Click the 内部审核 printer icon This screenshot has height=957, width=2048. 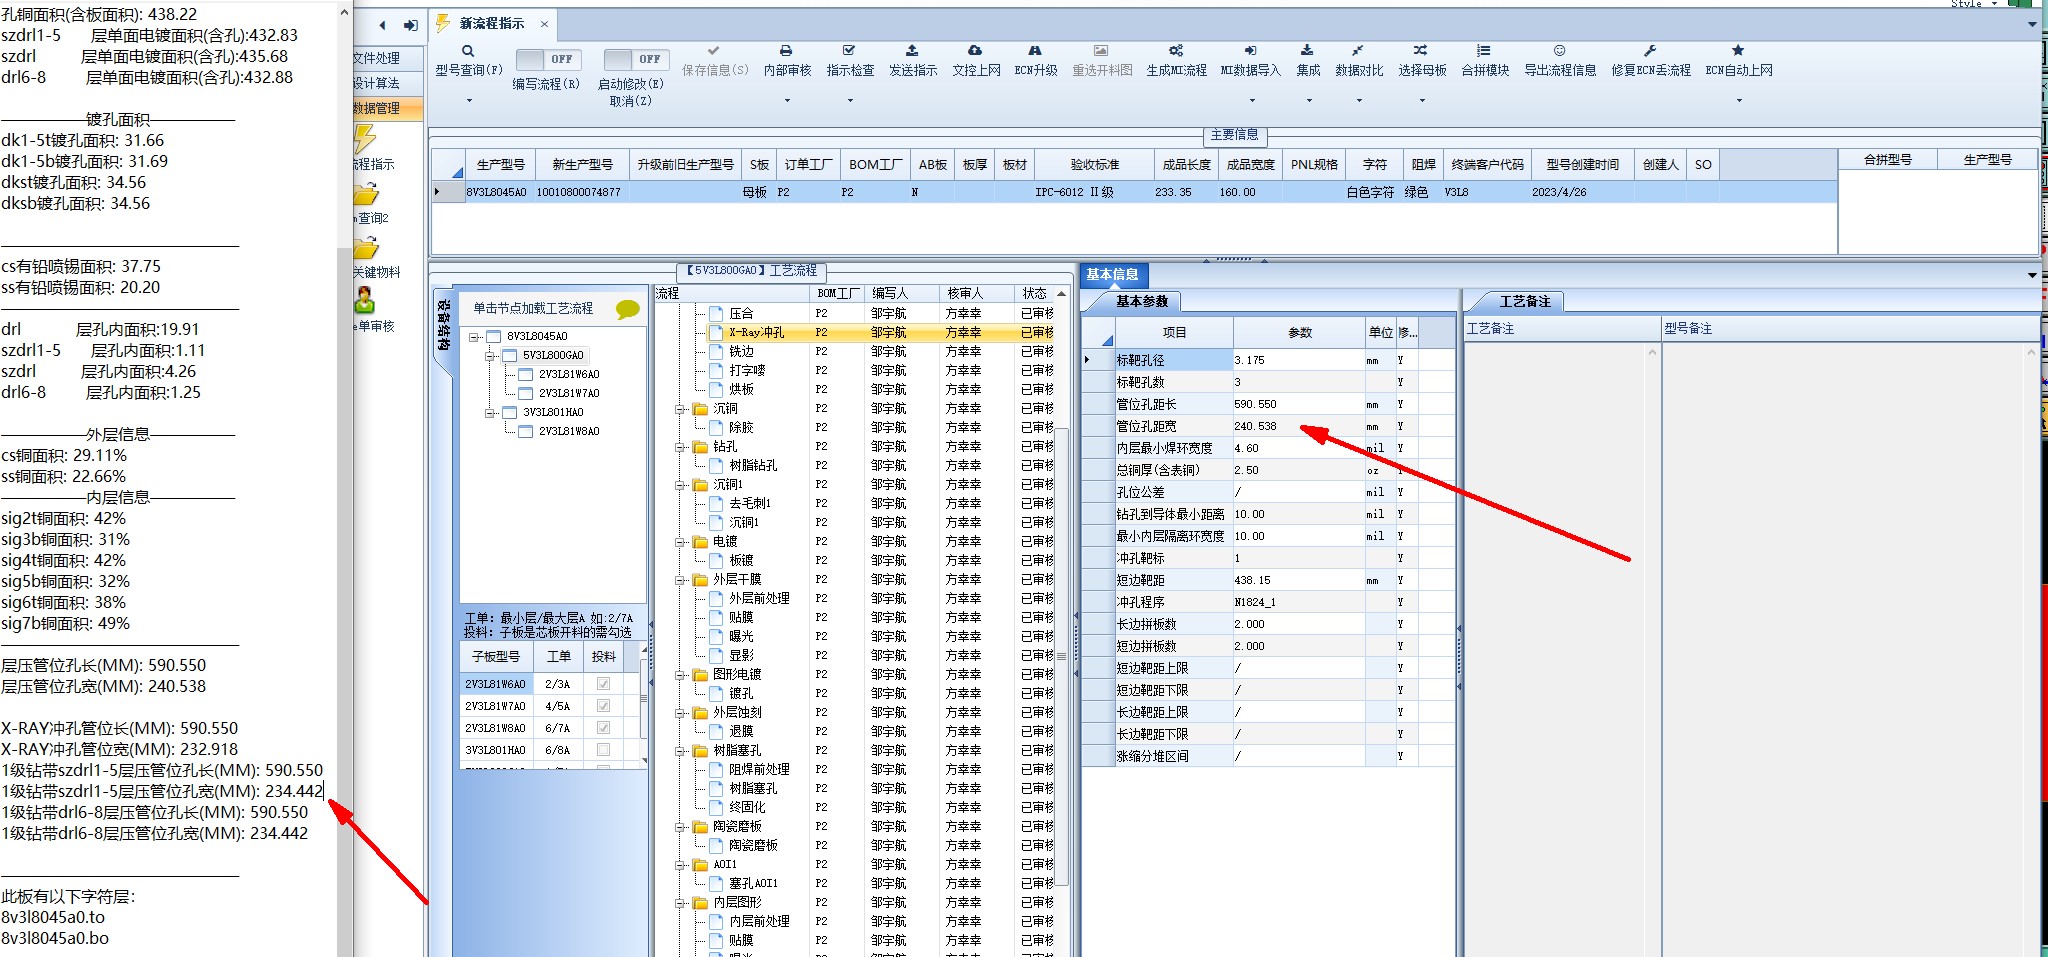click(786, 50)
